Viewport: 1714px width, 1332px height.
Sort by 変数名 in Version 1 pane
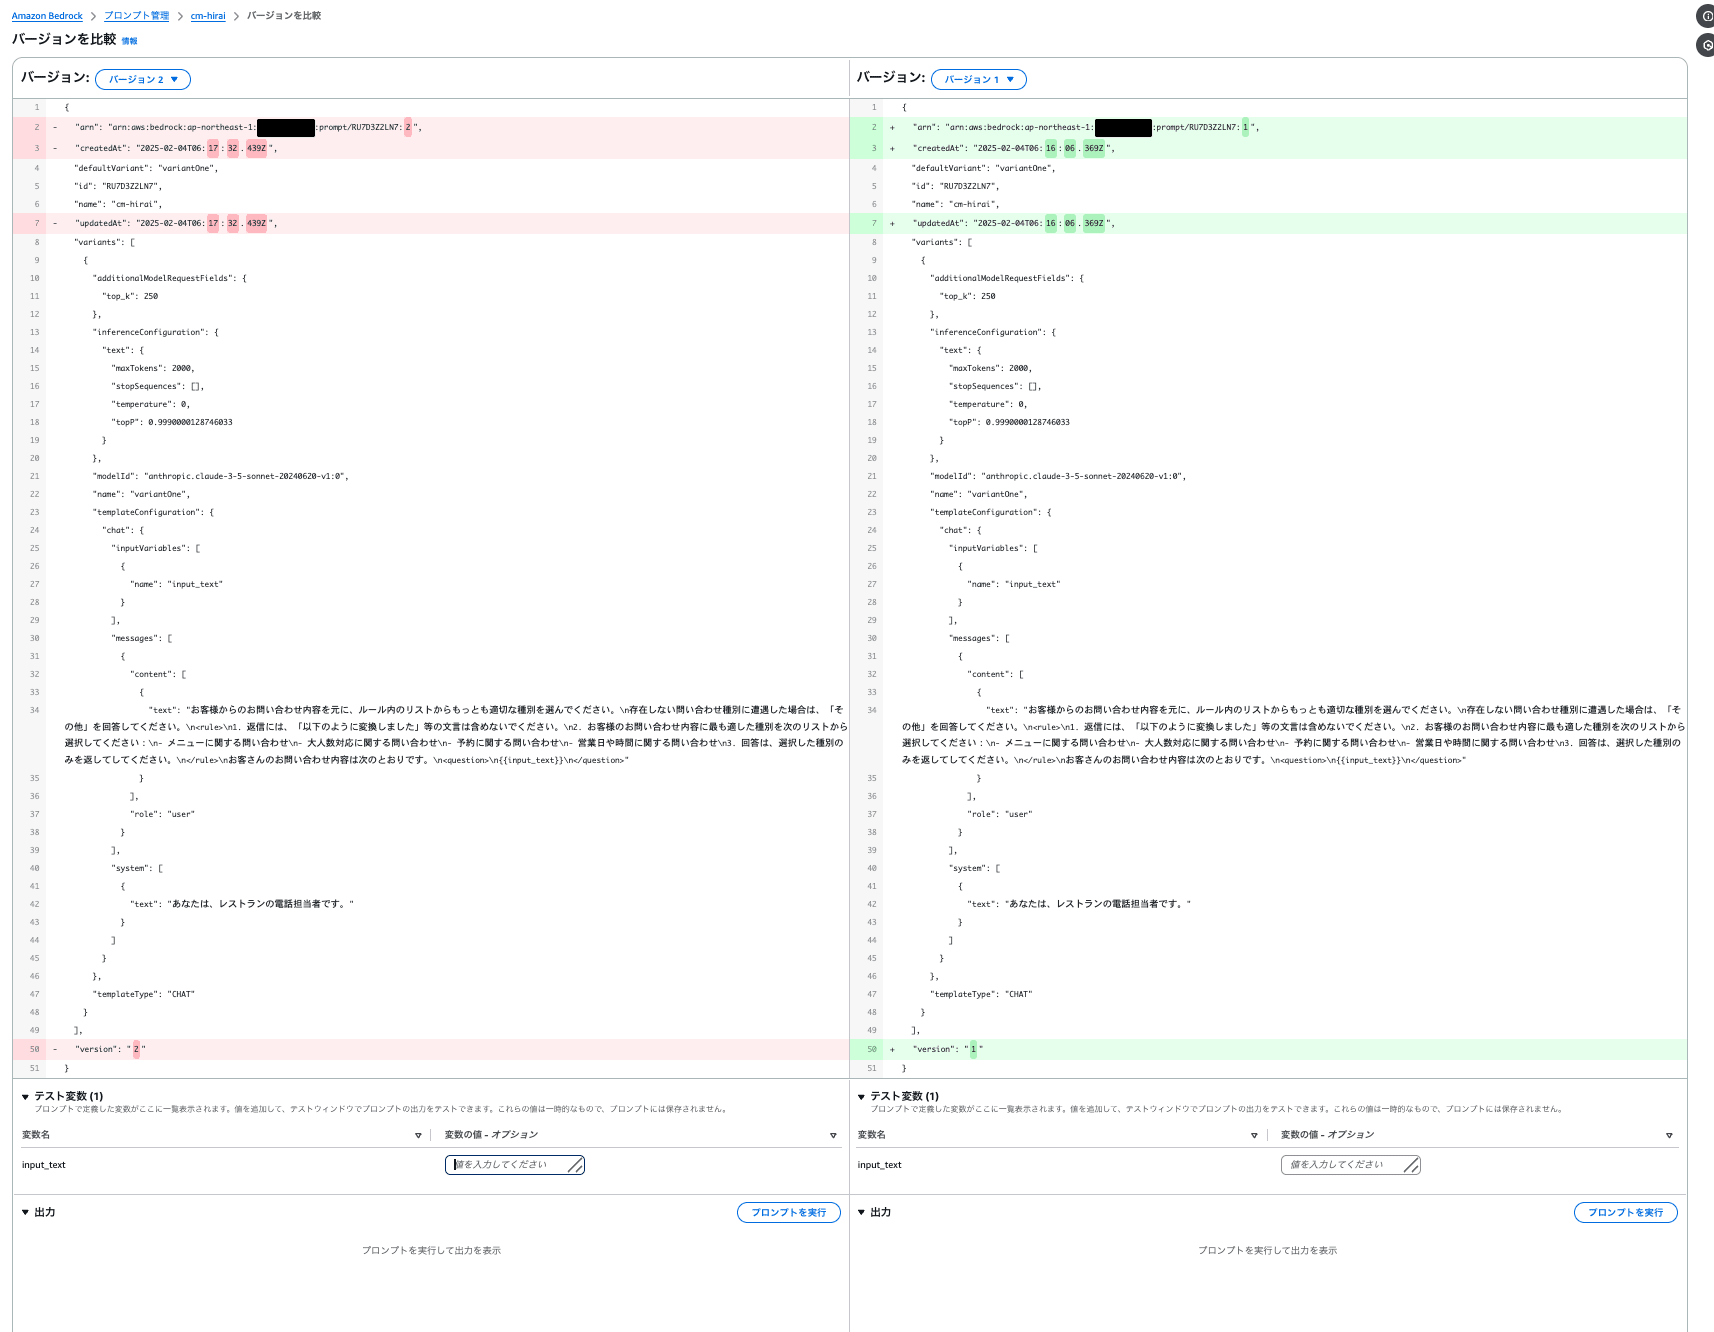pyautogui.click(x=1254, y=1136)
